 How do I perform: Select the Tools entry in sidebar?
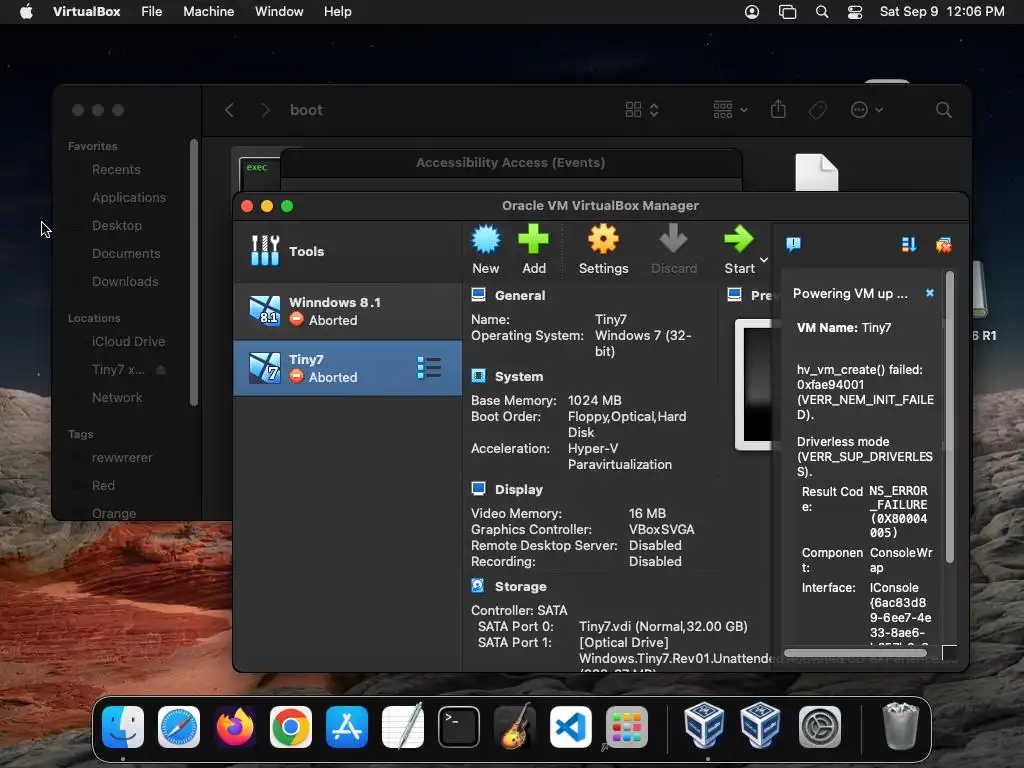click(347, 251)
